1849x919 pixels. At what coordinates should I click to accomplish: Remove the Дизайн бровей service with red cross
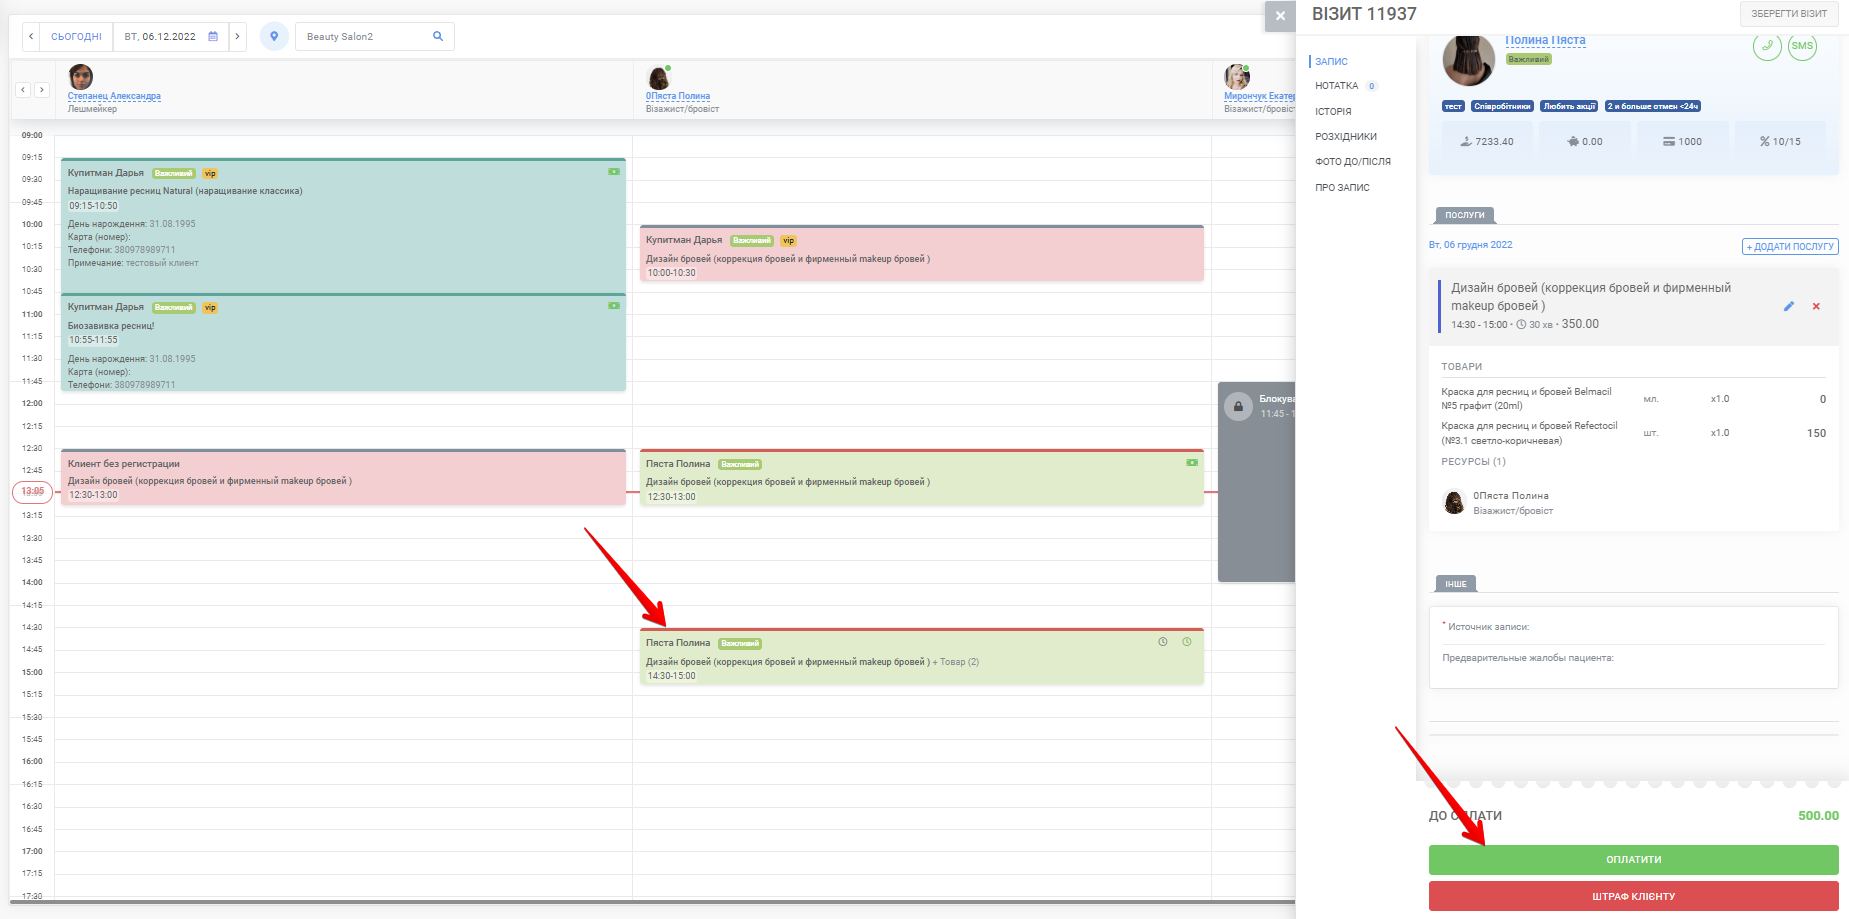1816,306
